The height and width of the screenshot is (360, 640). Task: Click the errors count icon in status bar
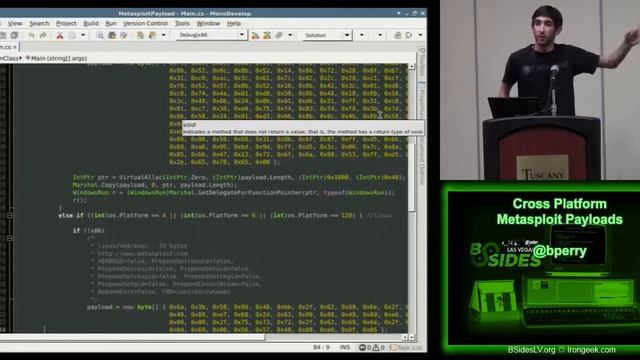(x=362, y=348)
